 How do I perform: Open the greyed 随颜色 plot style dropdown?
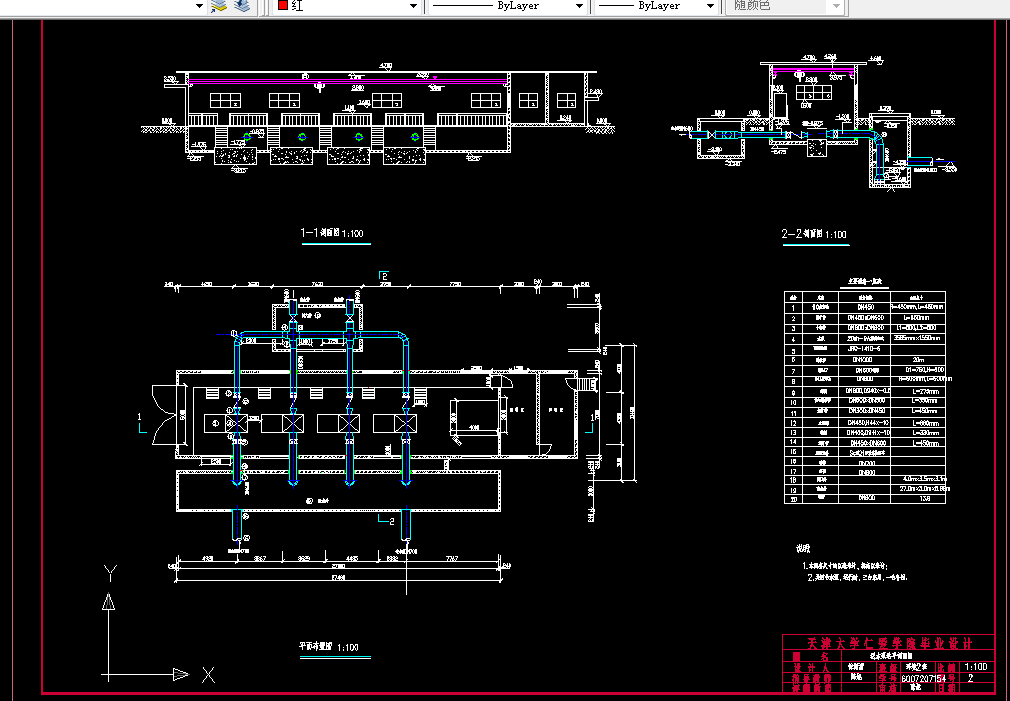point(836,6)
